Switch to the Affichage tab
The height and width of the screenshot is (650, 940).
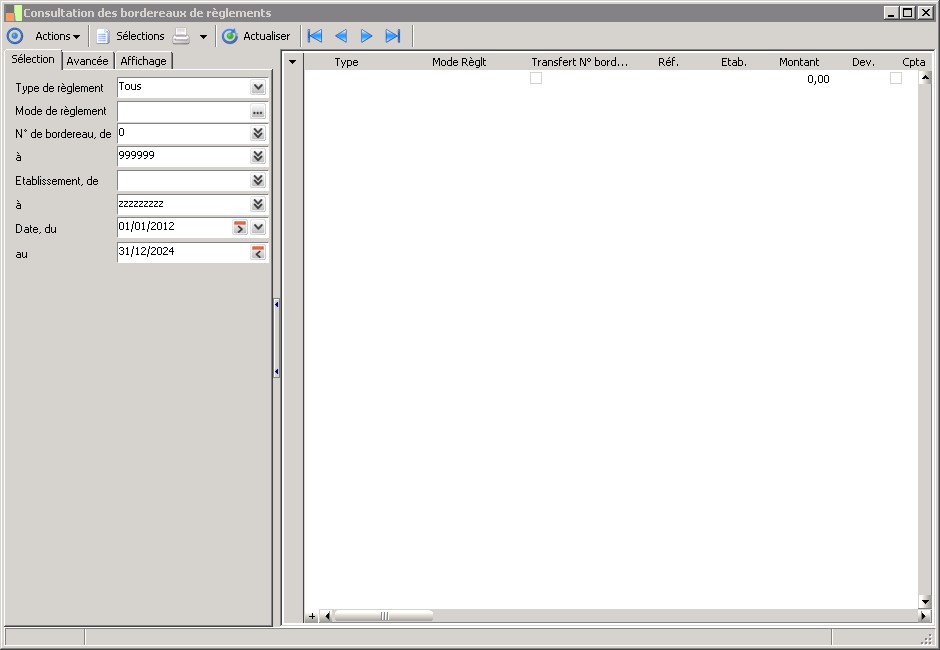(x=144, y=61)
